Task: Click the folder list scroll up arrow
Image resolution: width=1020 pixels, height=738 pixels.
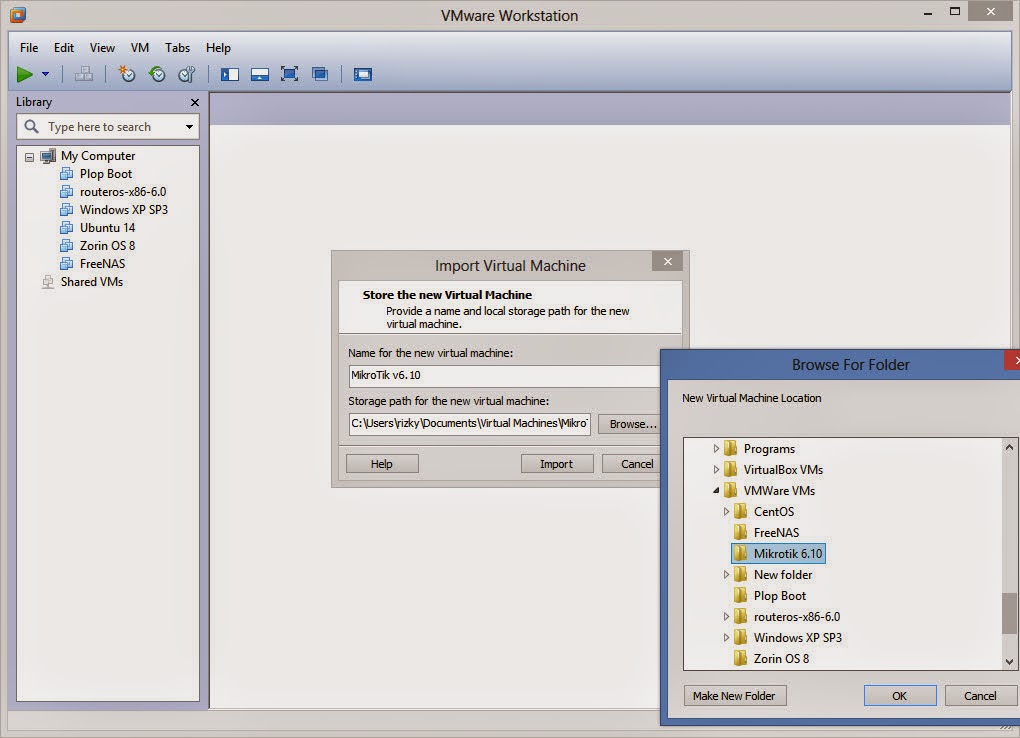Action: tap(1009, 447)
